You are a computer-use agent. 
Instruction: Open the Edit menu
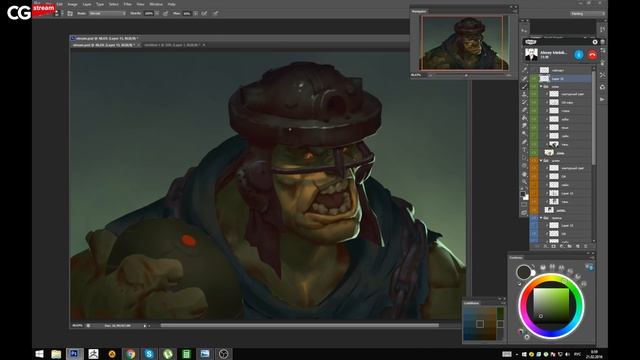(60, 4)
